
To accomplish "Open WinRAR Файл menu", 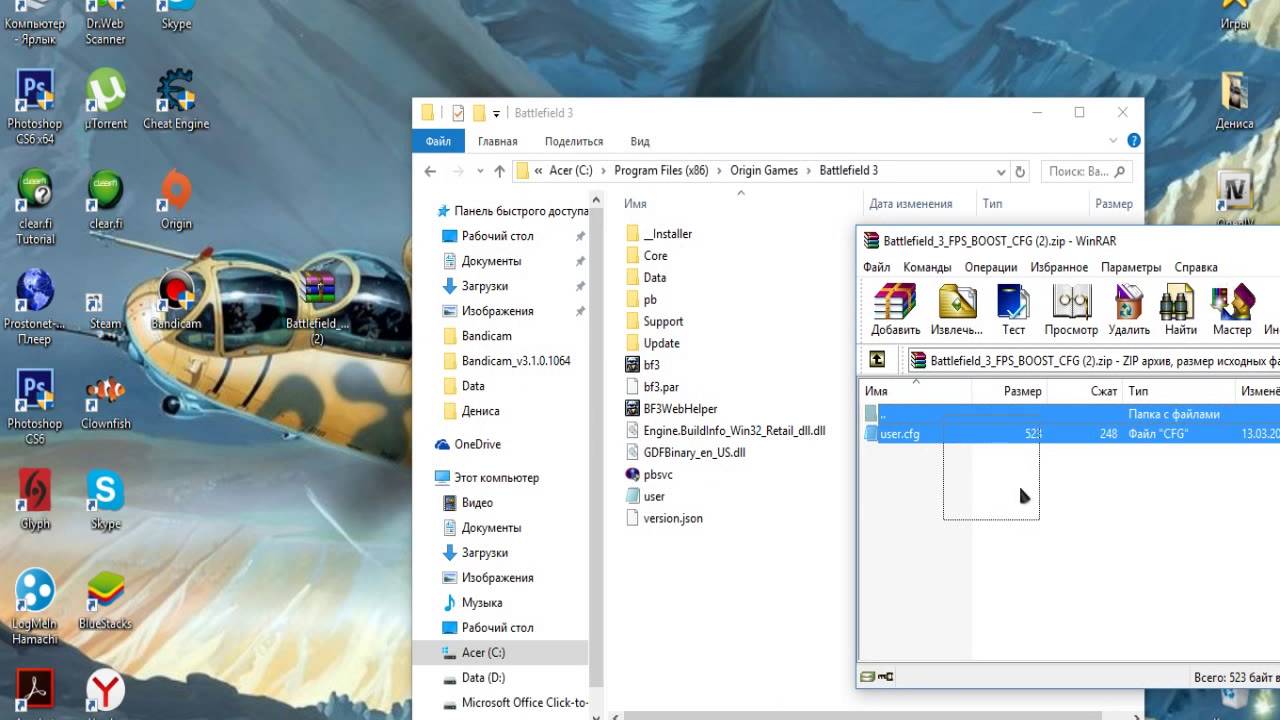I will (x=877, y=267).
